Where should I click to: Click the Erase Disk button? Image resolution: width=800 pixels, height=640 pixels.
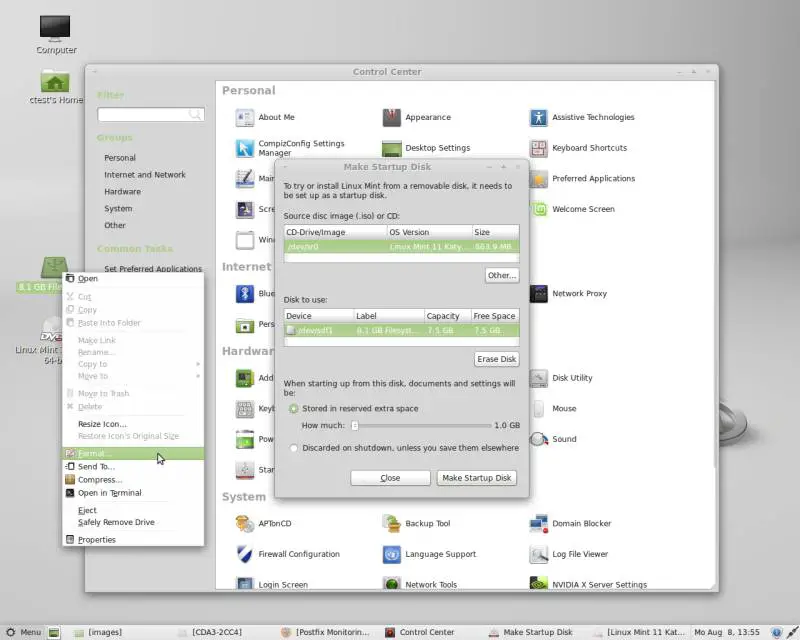point(496,359)
